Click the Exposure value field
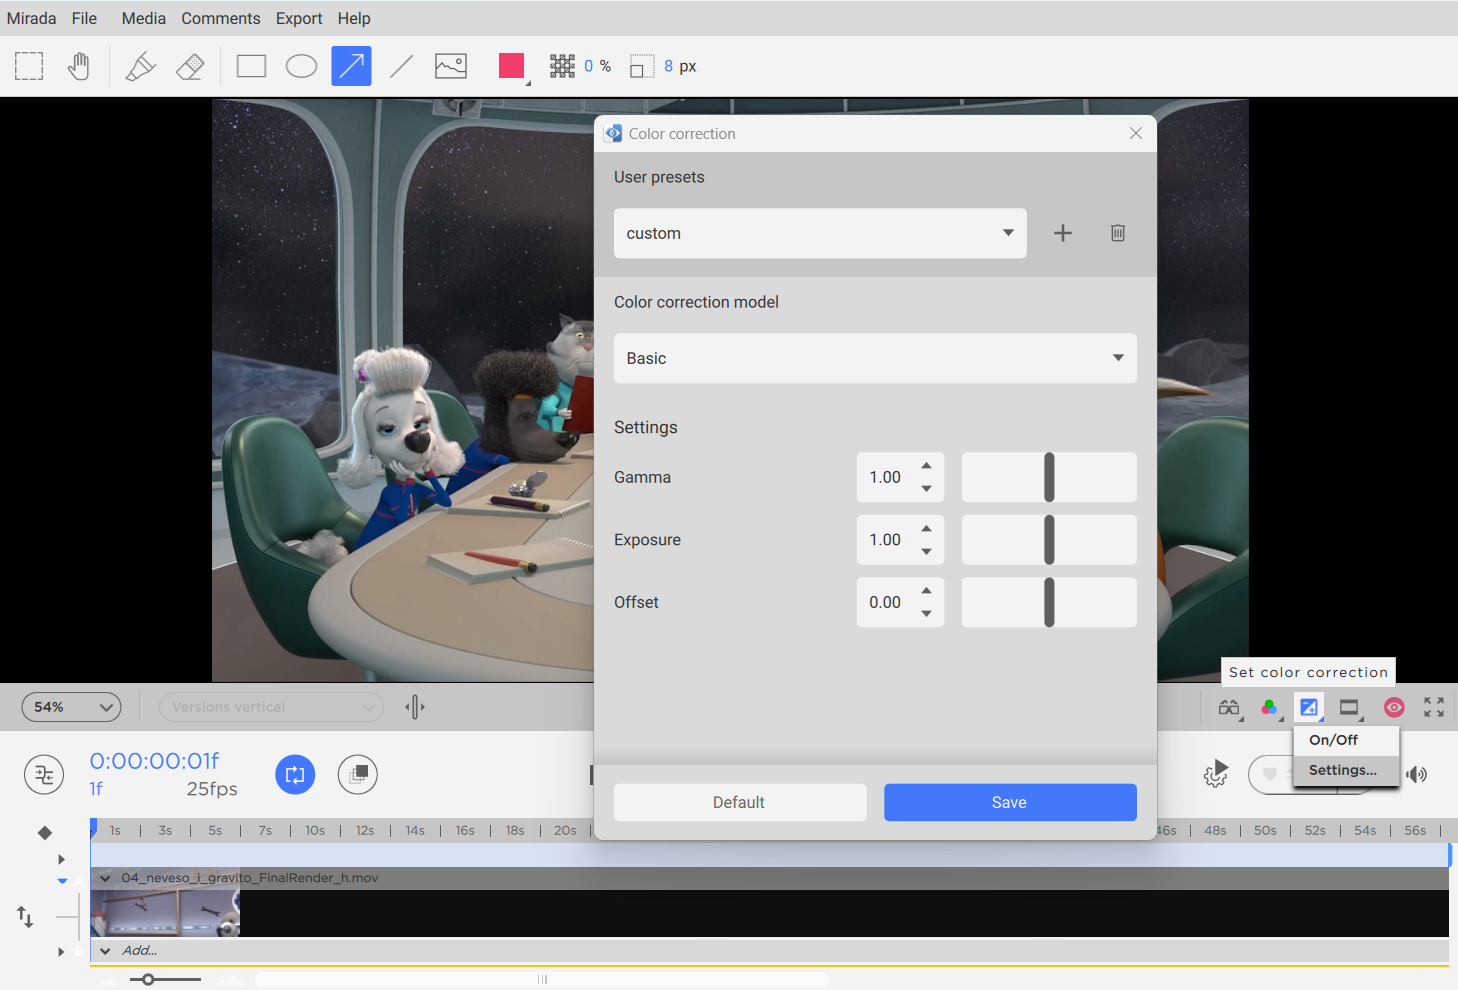This screenshot has width=1458, height=990. (x=885, y=540)
